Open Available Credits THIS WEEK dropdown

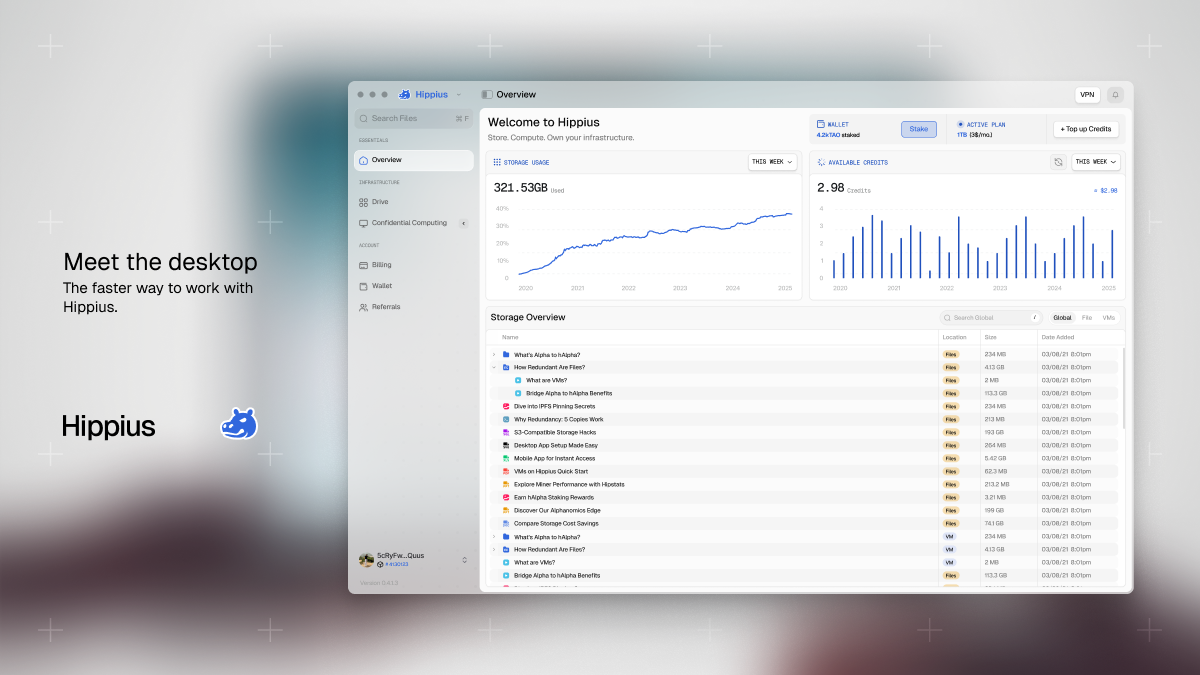[1096, 162]
